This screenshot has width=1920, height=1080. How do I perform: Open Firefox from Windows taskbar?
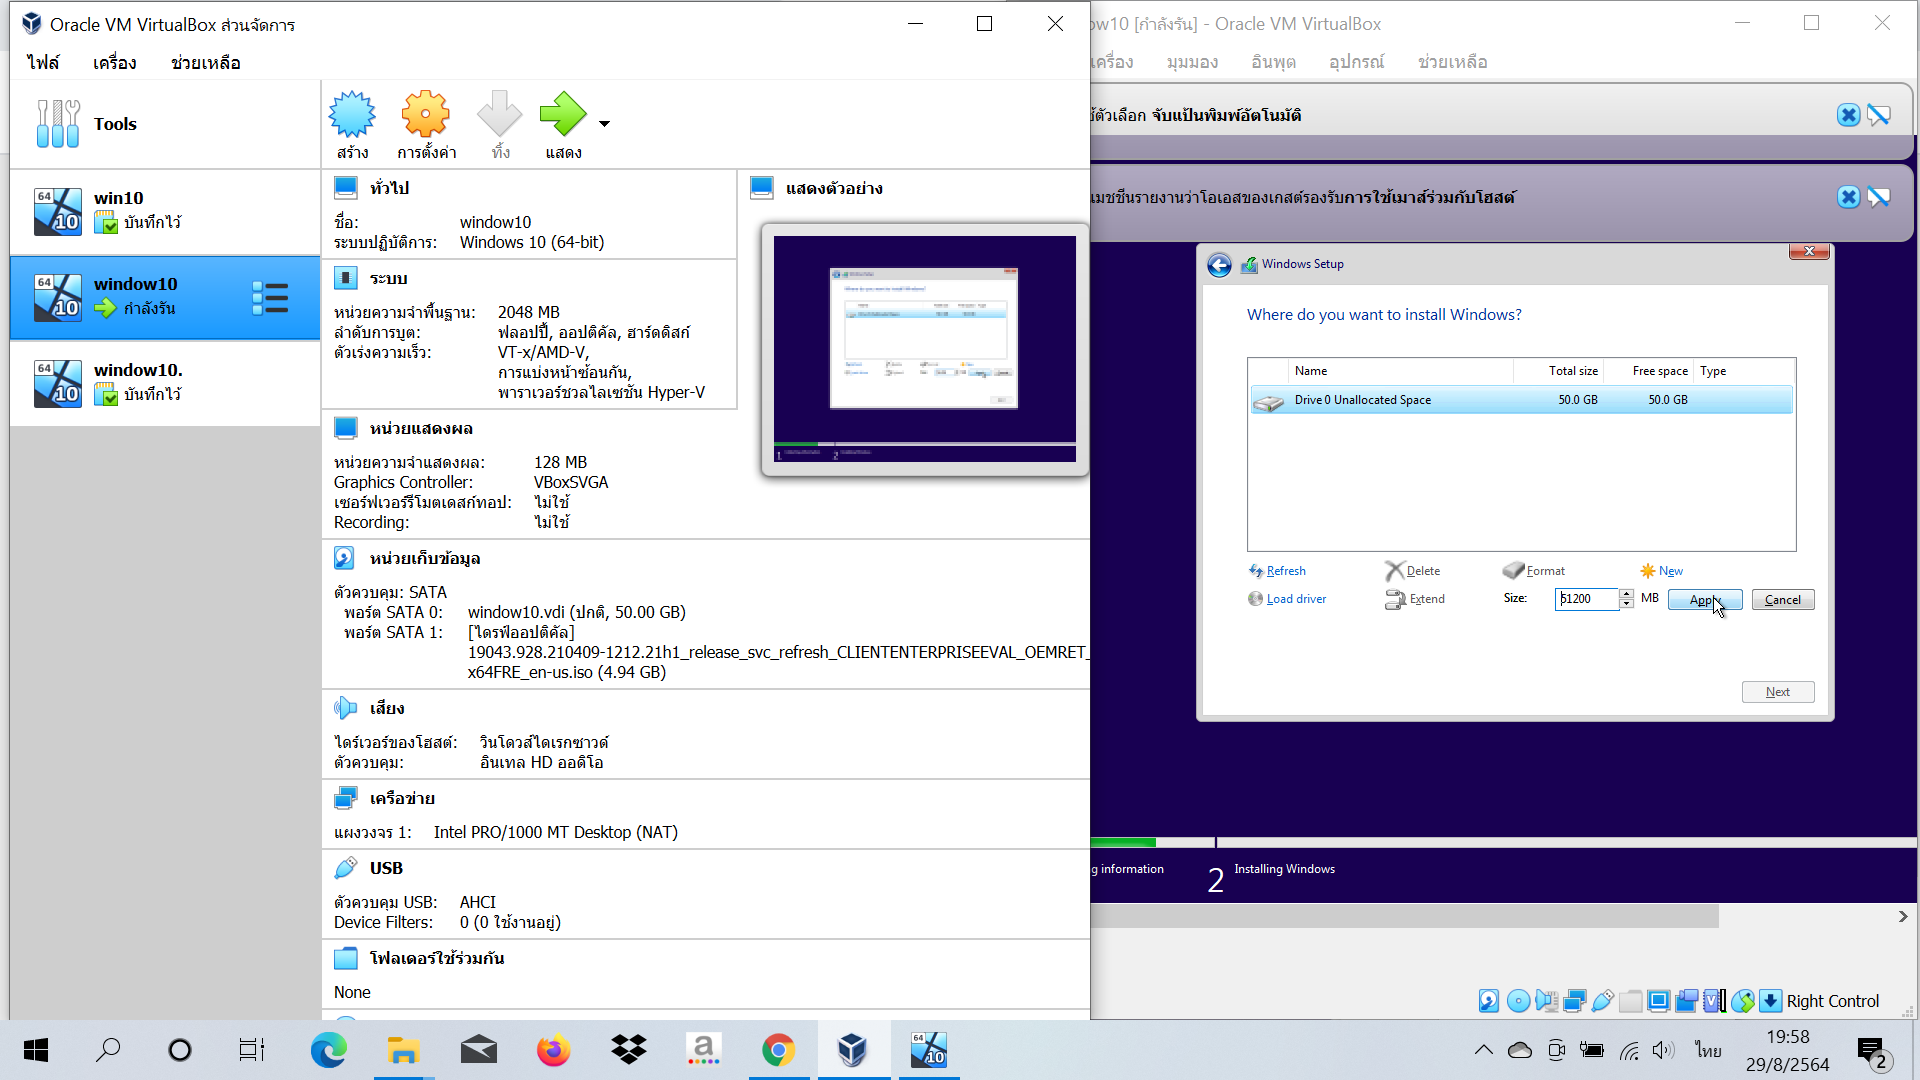pos(553,1050)
